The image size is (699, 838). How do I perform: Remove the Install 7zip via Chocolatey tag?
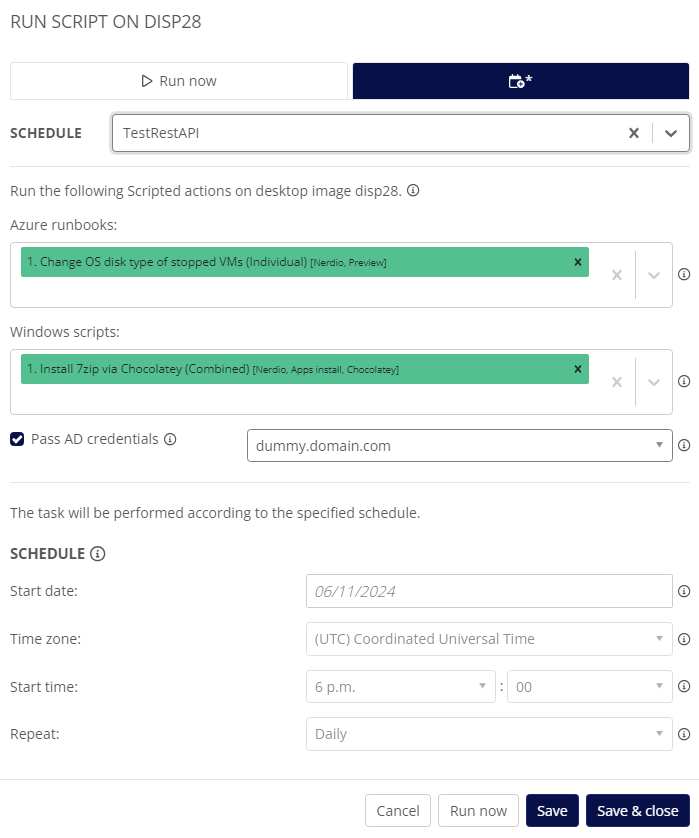(578, 369)
